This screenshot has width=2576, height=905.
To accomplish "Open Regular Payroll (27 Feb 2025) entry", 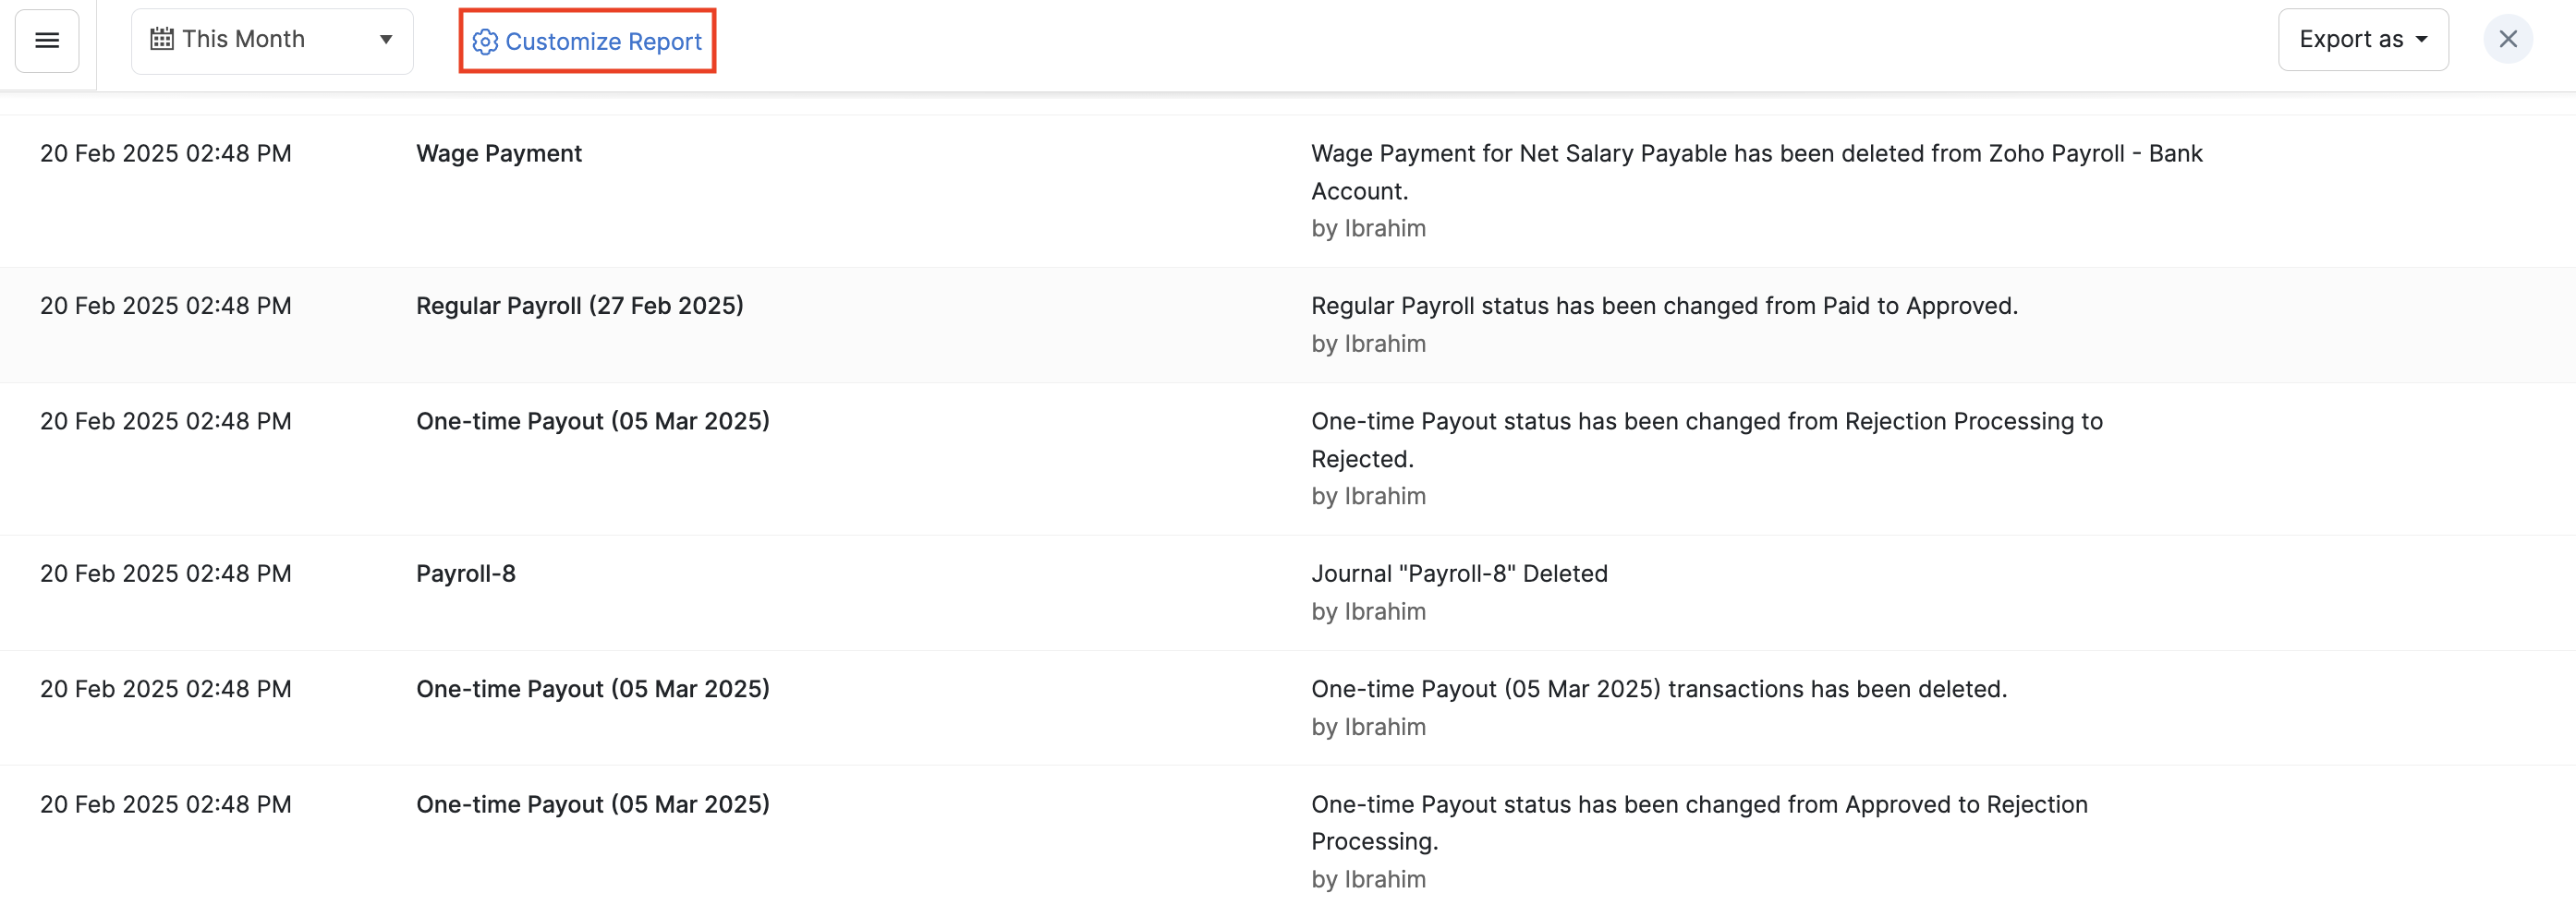I will coord(579,306).
